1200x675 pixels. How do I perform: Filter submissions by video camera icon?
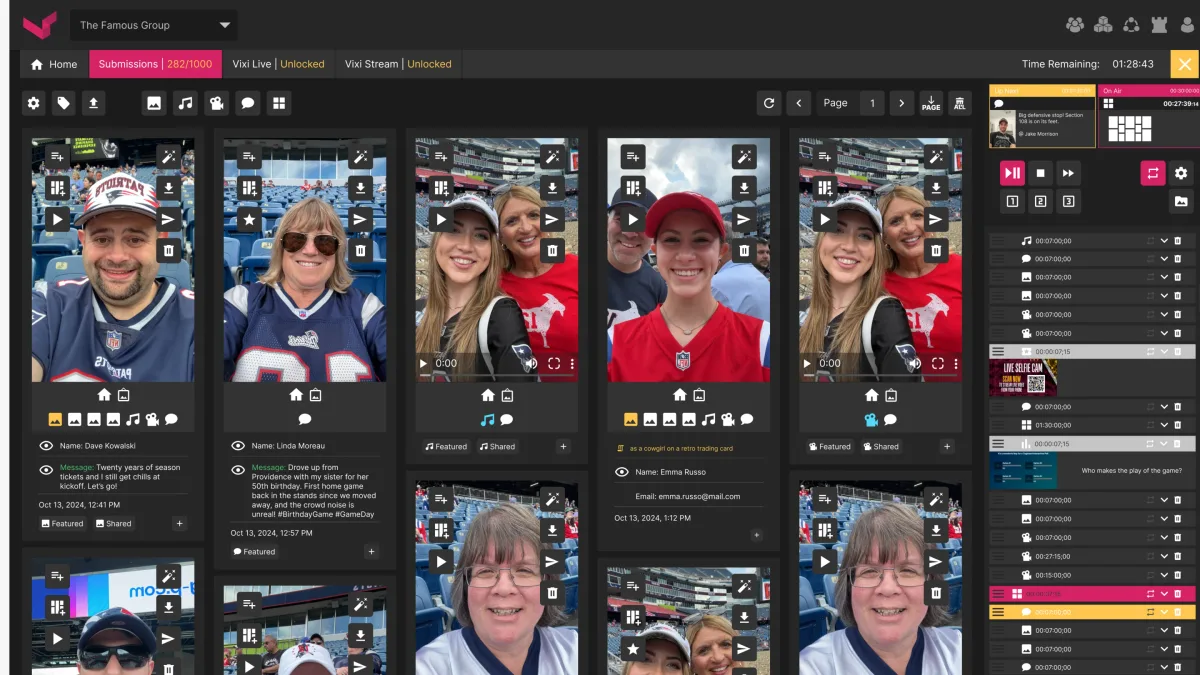[216, 102]
